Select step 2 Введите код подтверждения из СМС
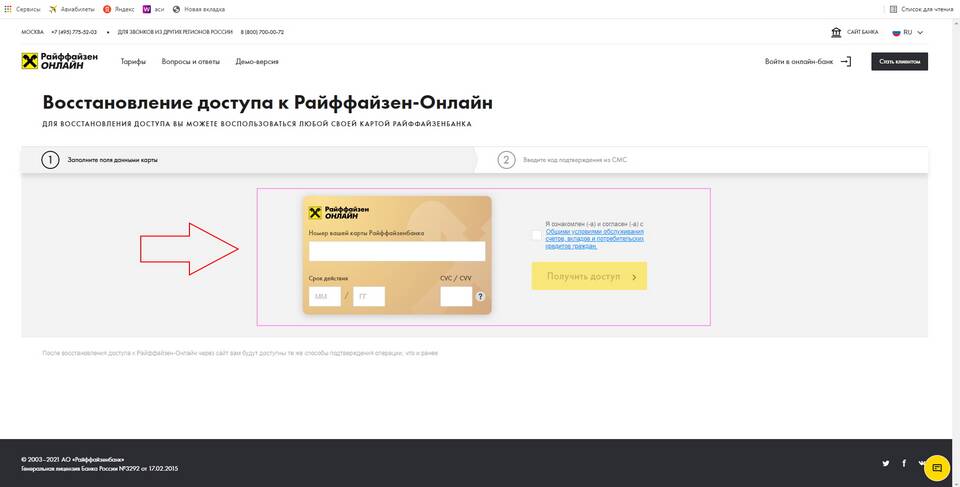The image size is (960, 487). (562, 160)
